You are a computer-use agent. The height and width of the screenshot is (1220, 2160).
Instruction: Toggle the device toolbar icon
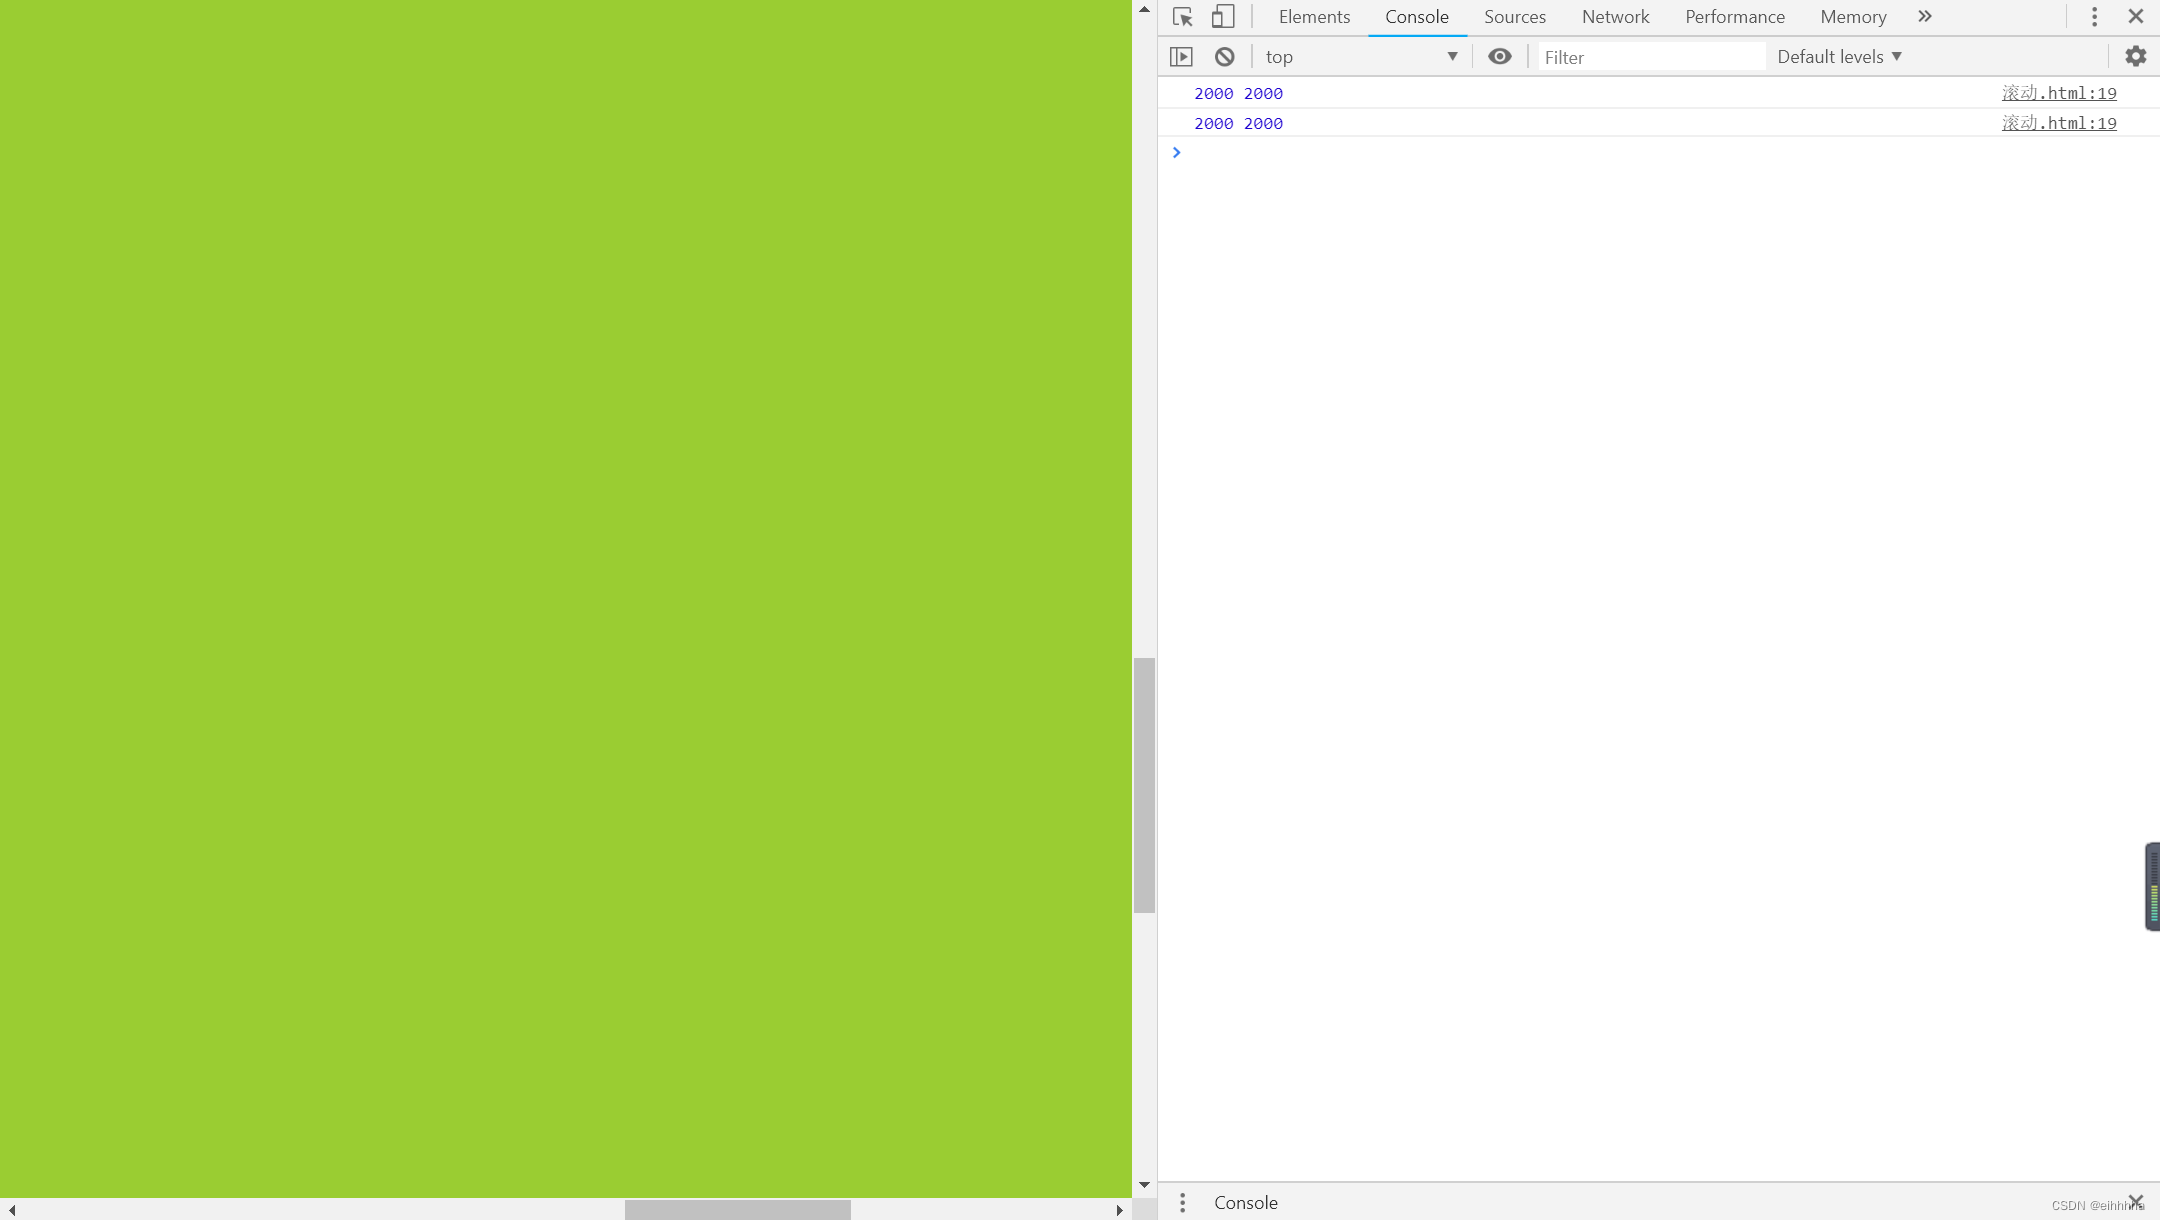(x=1222, y=17)
